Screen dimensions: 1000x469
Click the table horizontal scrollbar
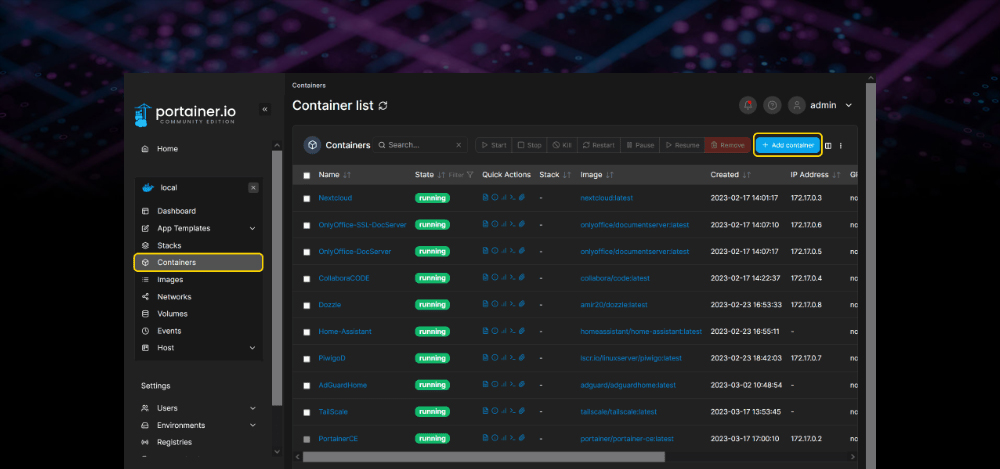click(483, 457)
